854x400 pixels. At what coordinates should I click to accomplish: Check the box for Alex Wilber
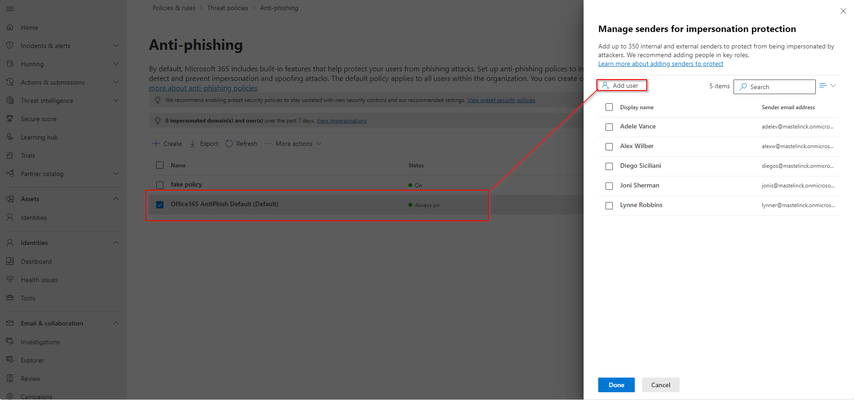coord(609,147)
